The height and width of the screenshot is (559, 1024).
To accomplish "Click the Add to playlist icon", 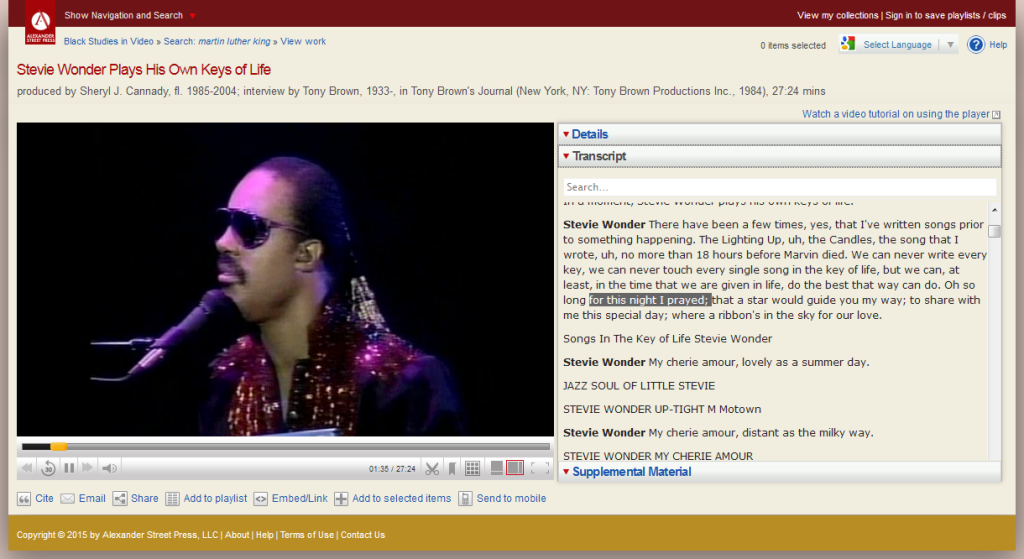I will pyautogui.click(x=172, y=499).
